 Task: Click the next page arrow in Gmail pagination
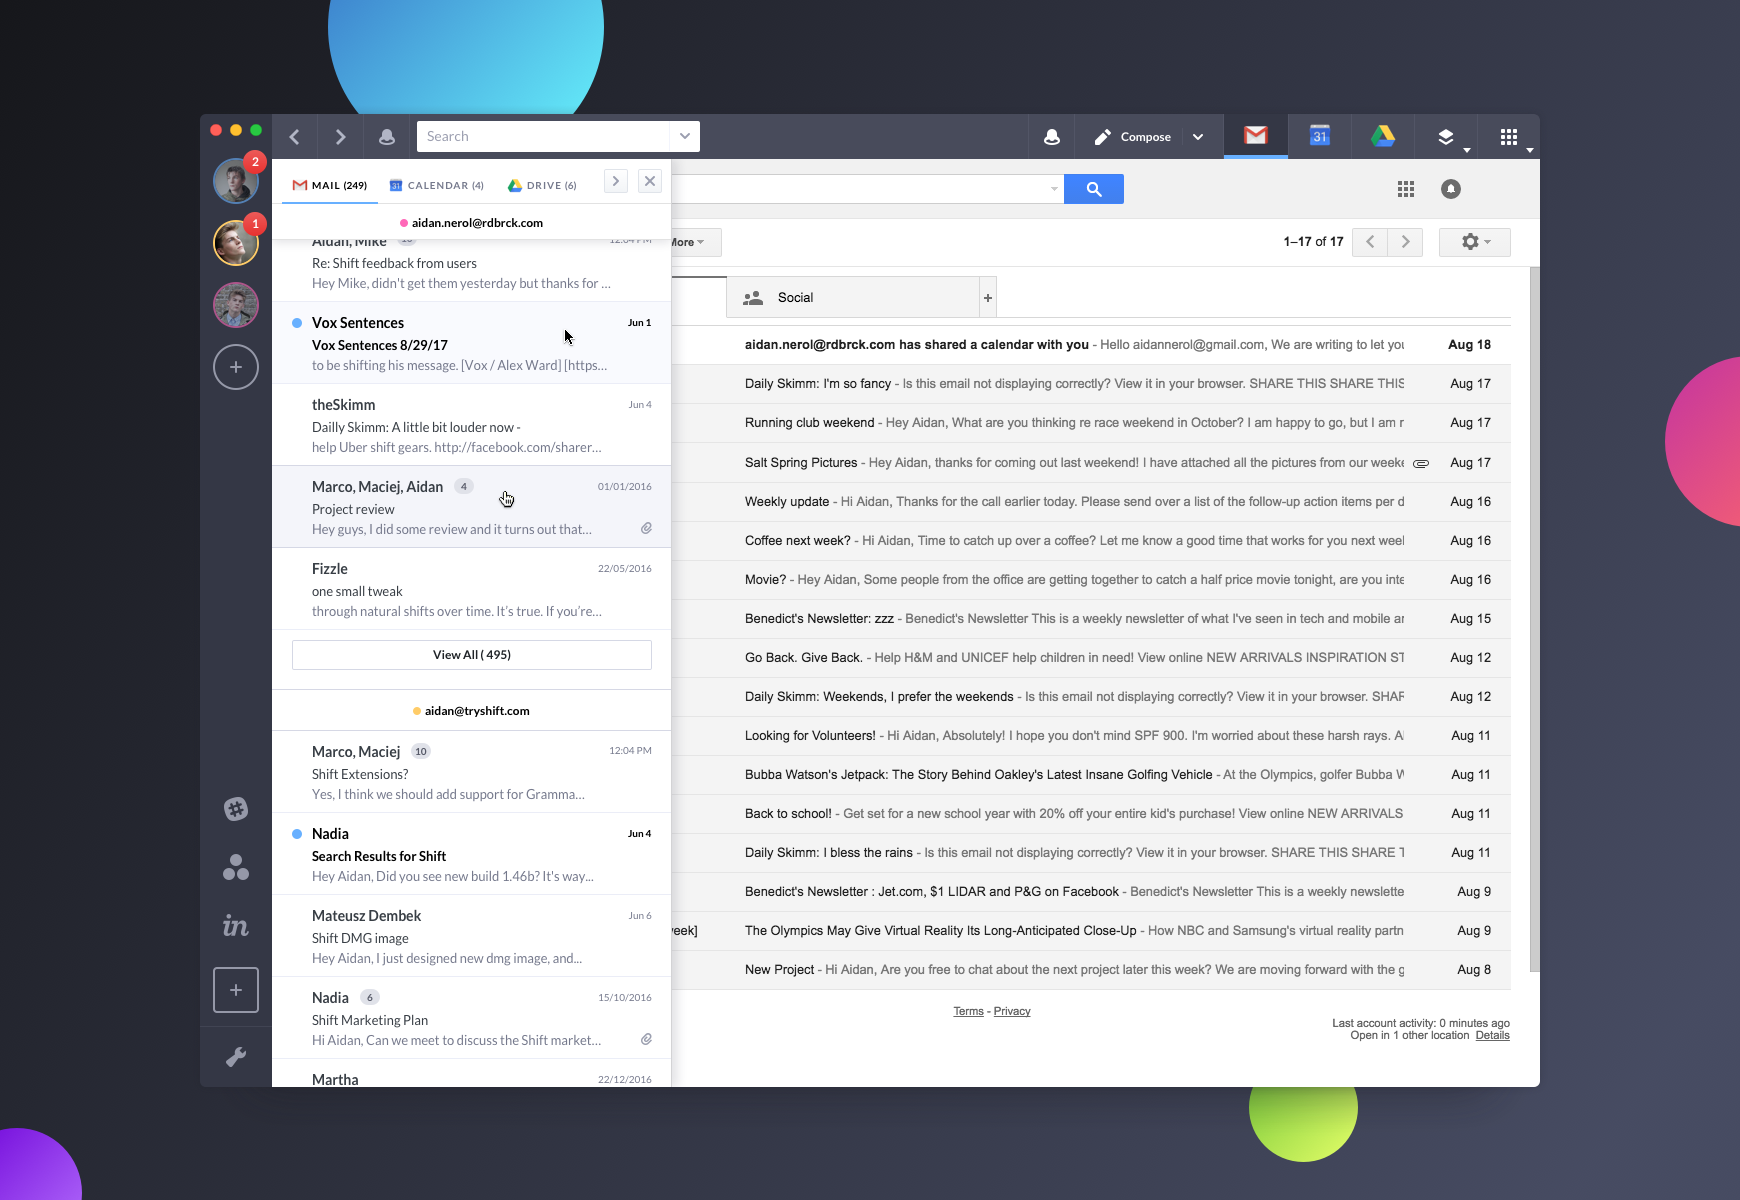[1405, 242]
